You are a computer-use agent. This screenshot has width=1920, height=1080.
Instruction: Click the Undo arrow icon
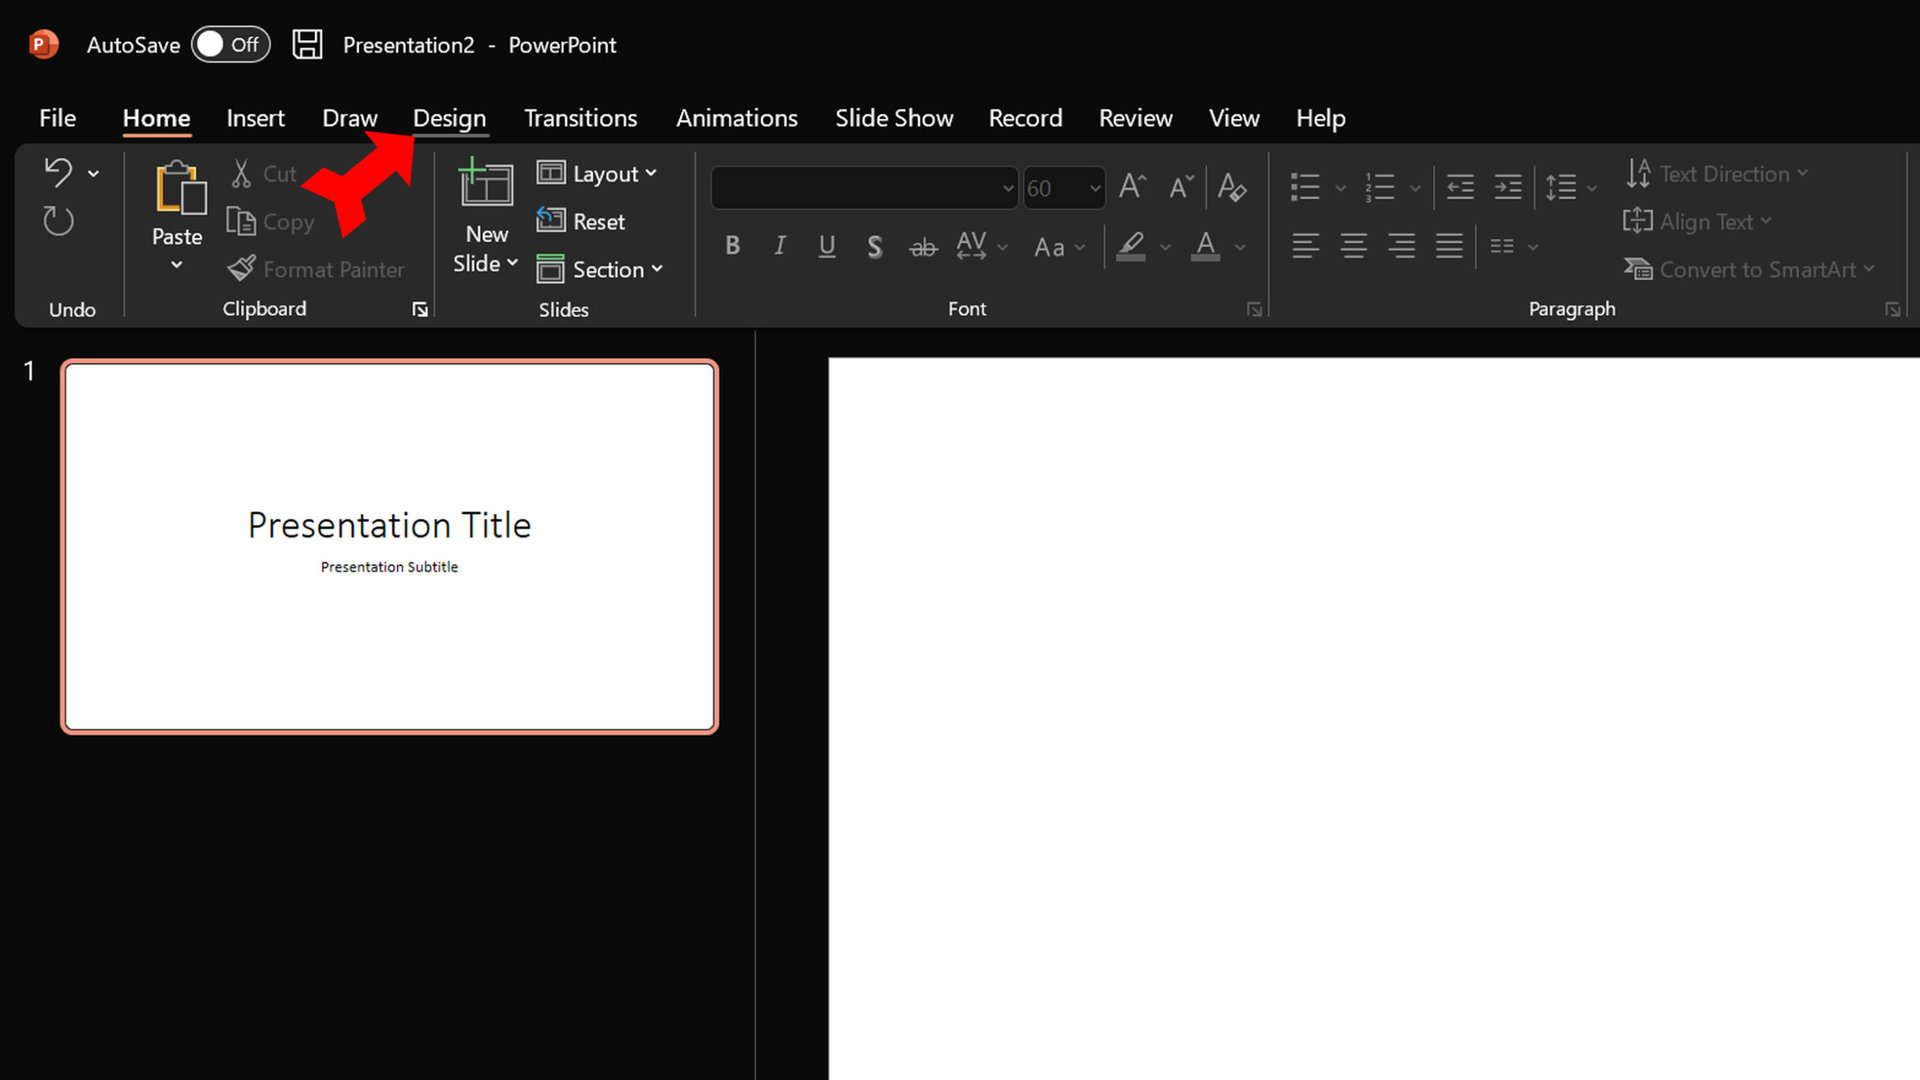pyautogui.click(x=59, y=173)
